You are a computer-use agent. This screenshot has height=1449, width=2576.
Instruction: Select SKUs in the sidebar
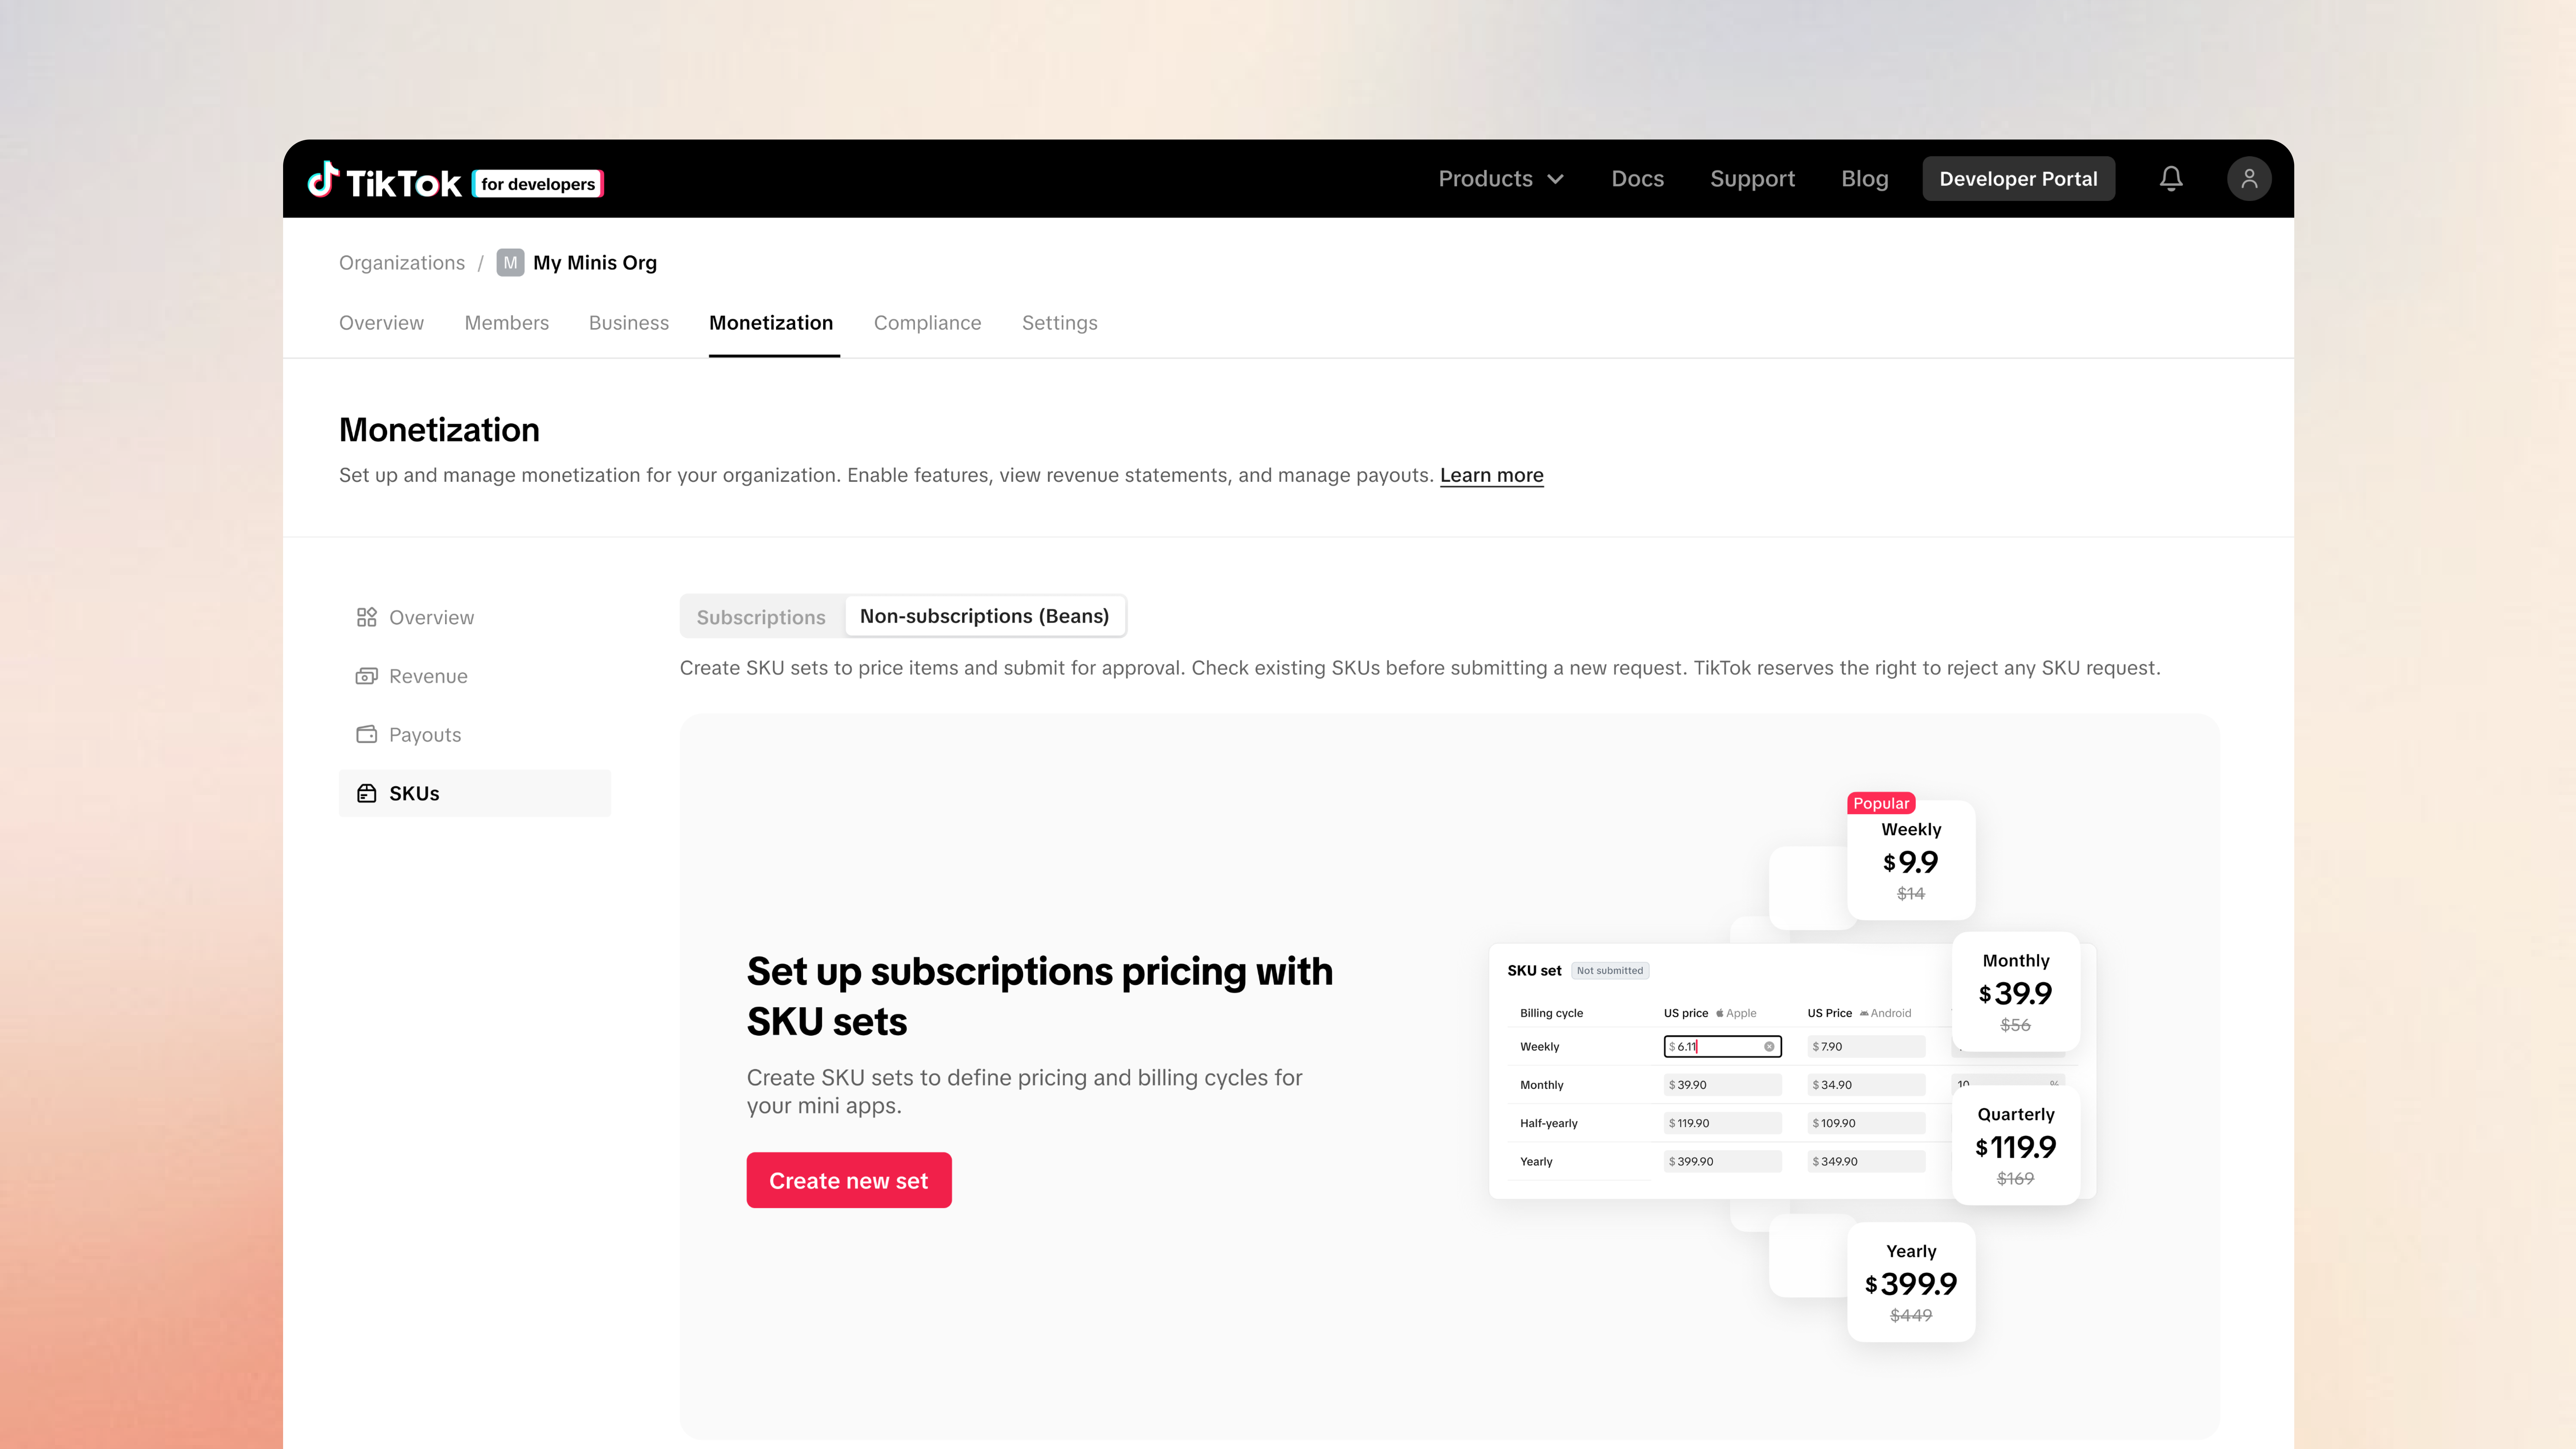click(x=475, y=793)
